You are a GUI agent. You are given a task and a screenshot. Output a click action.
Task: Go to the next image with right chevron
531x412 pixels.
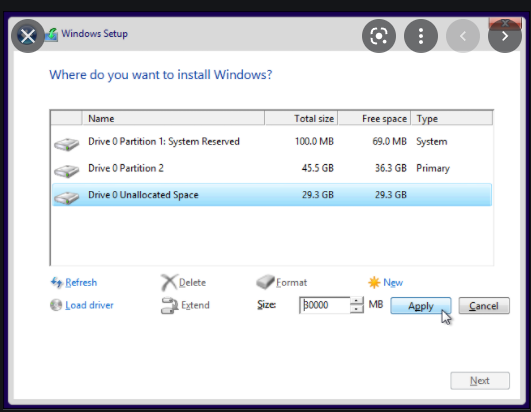pos(505,36)
